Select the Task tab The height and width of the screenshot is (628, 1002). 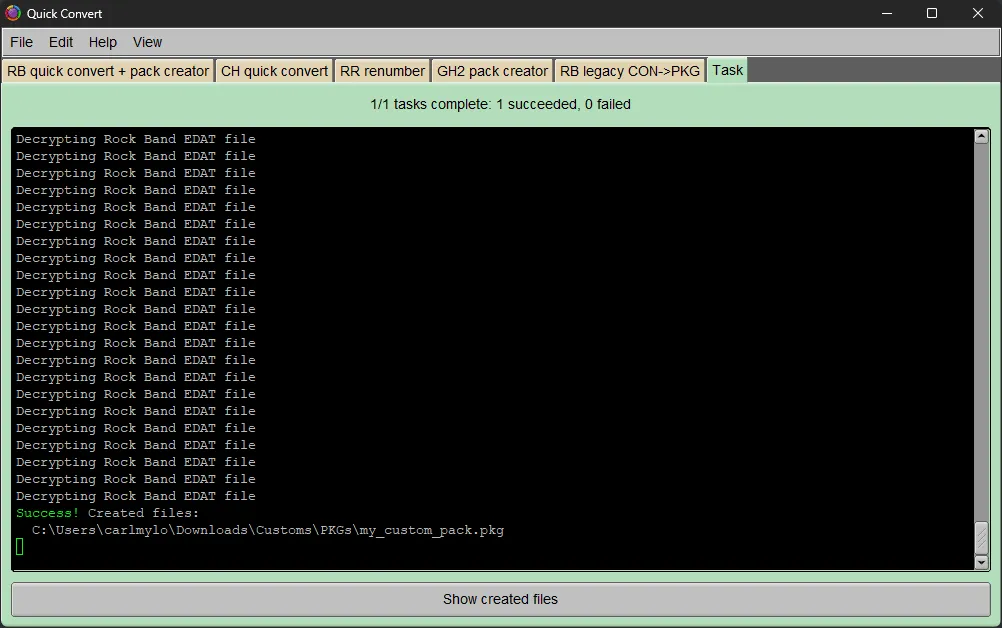(x=727, y=70)
